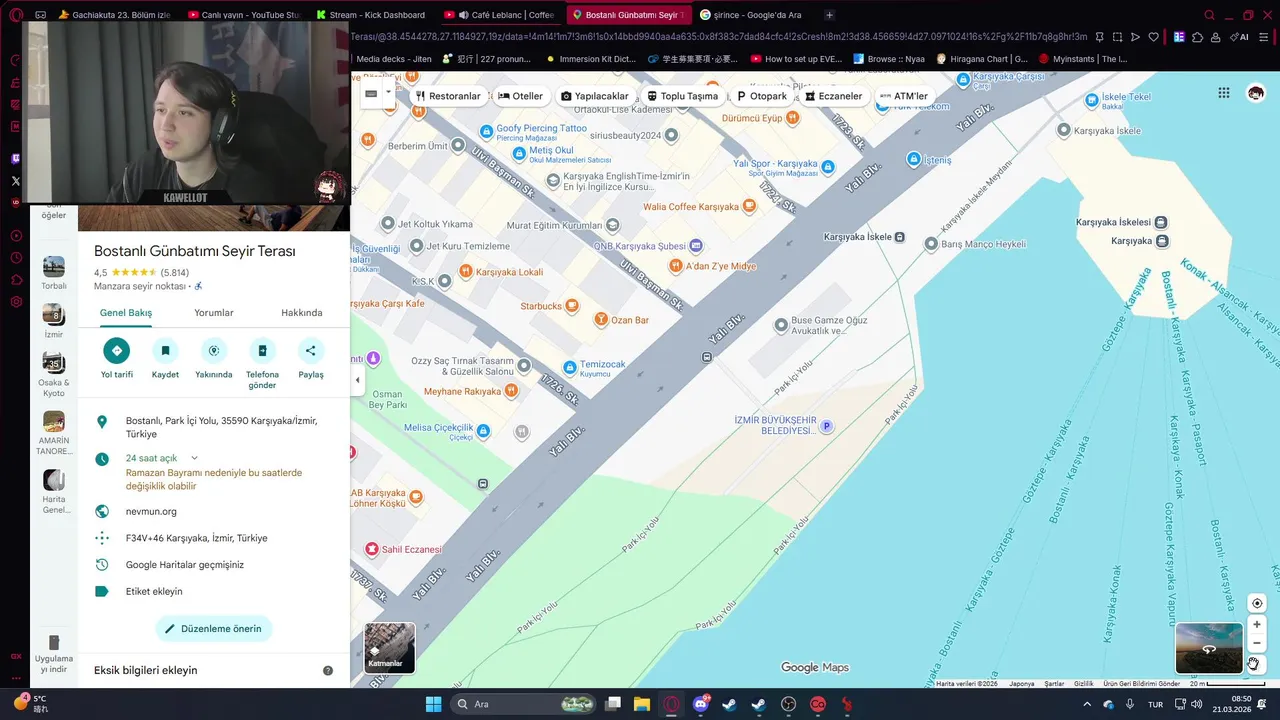1280x720 pixels.
Task: Click the Street View hand (pegman) icon
Action: point(1254,663)
